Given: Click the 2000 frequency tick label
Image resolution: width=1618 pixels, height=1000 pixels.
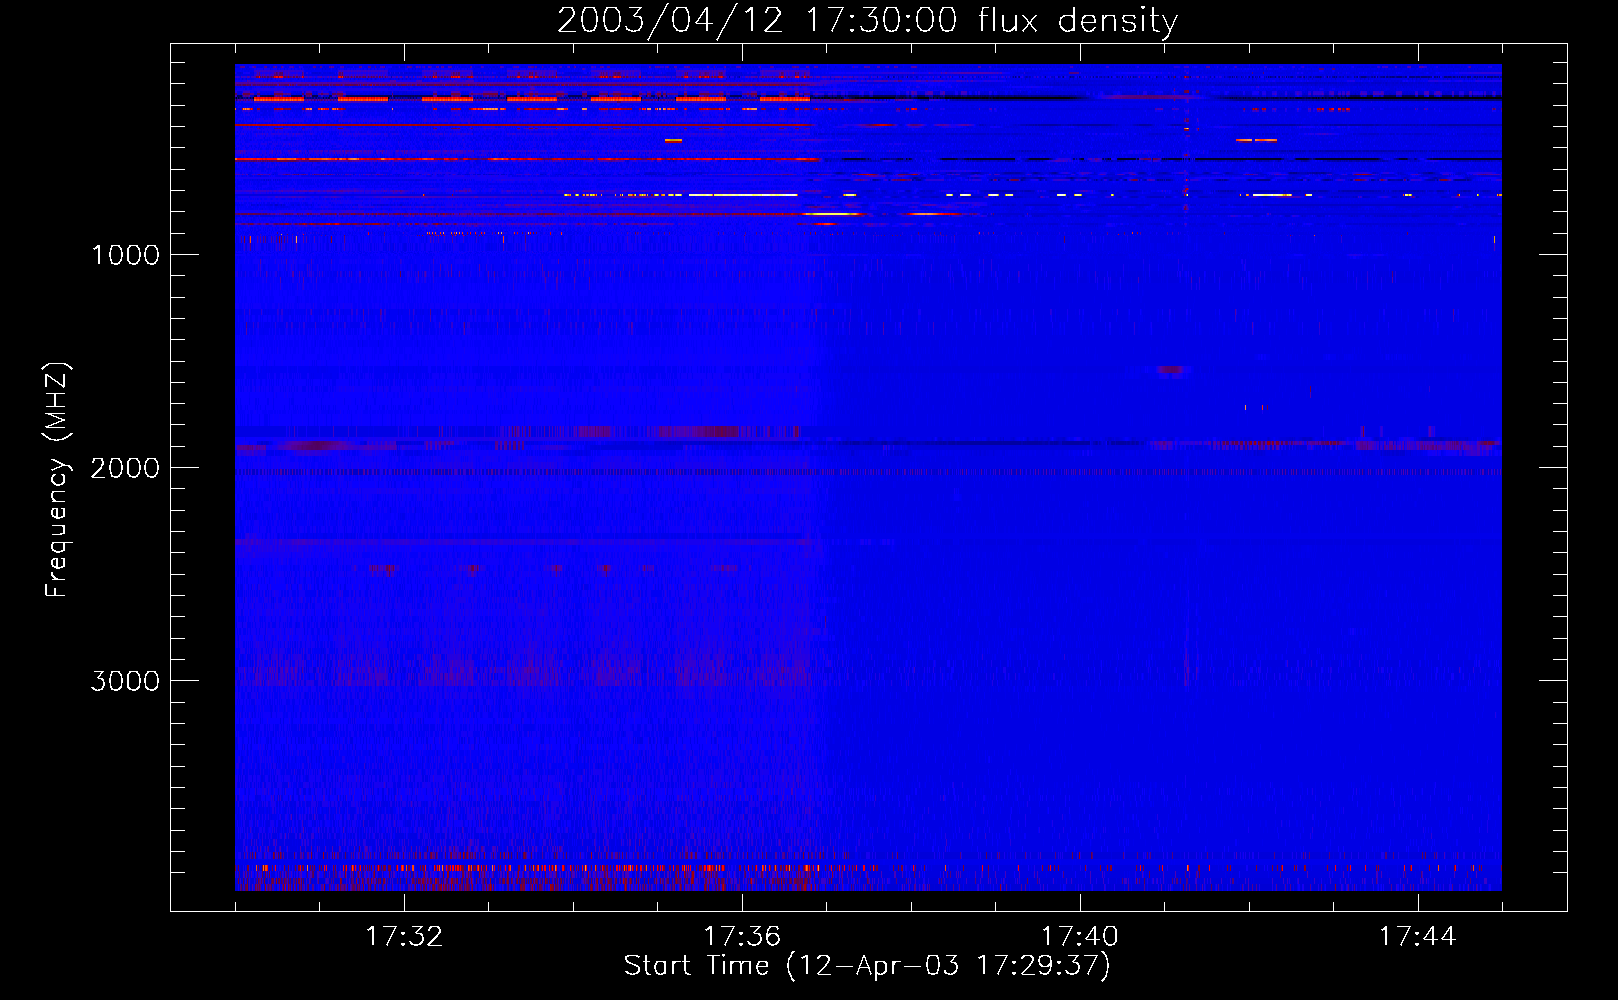Looking at the screenshot, I should pos(125,468).
